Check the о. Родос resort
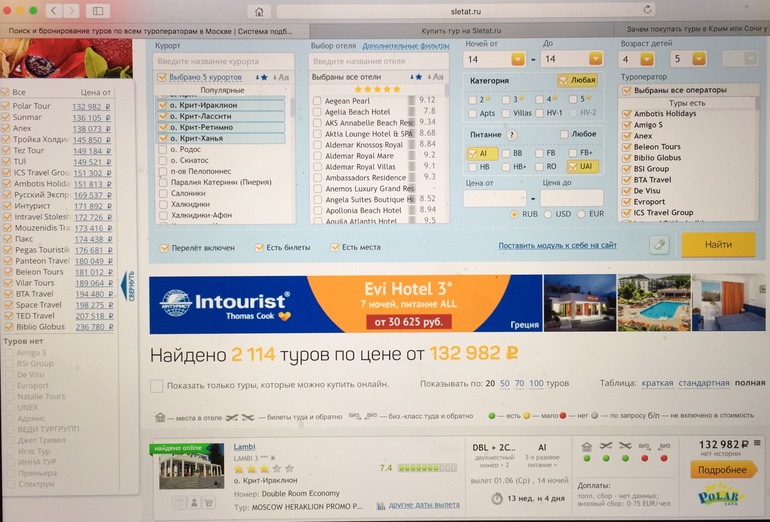The height and width of the screenshot is (522, 770). 163,149
